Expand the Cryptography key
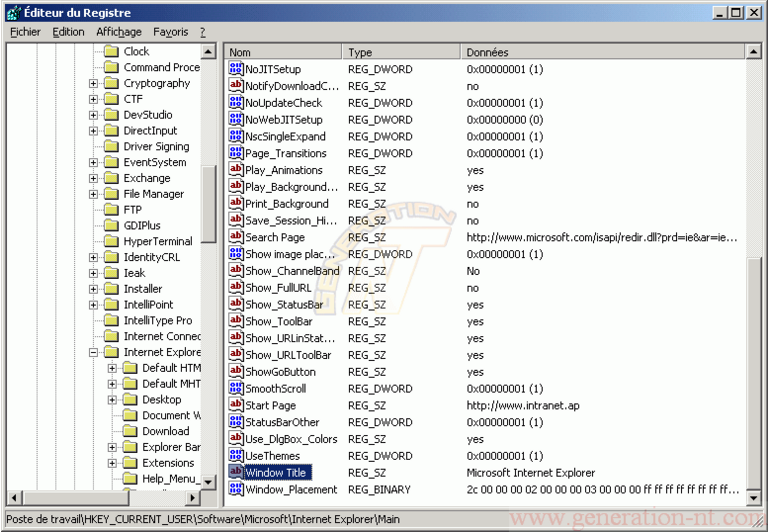 93,83
